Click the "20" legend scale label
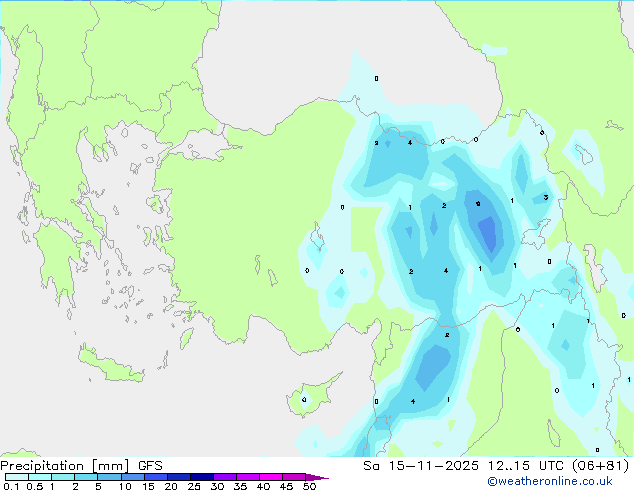Image resolution: width=634 pixels, height=490 pixels. click(x=171, y=486)
